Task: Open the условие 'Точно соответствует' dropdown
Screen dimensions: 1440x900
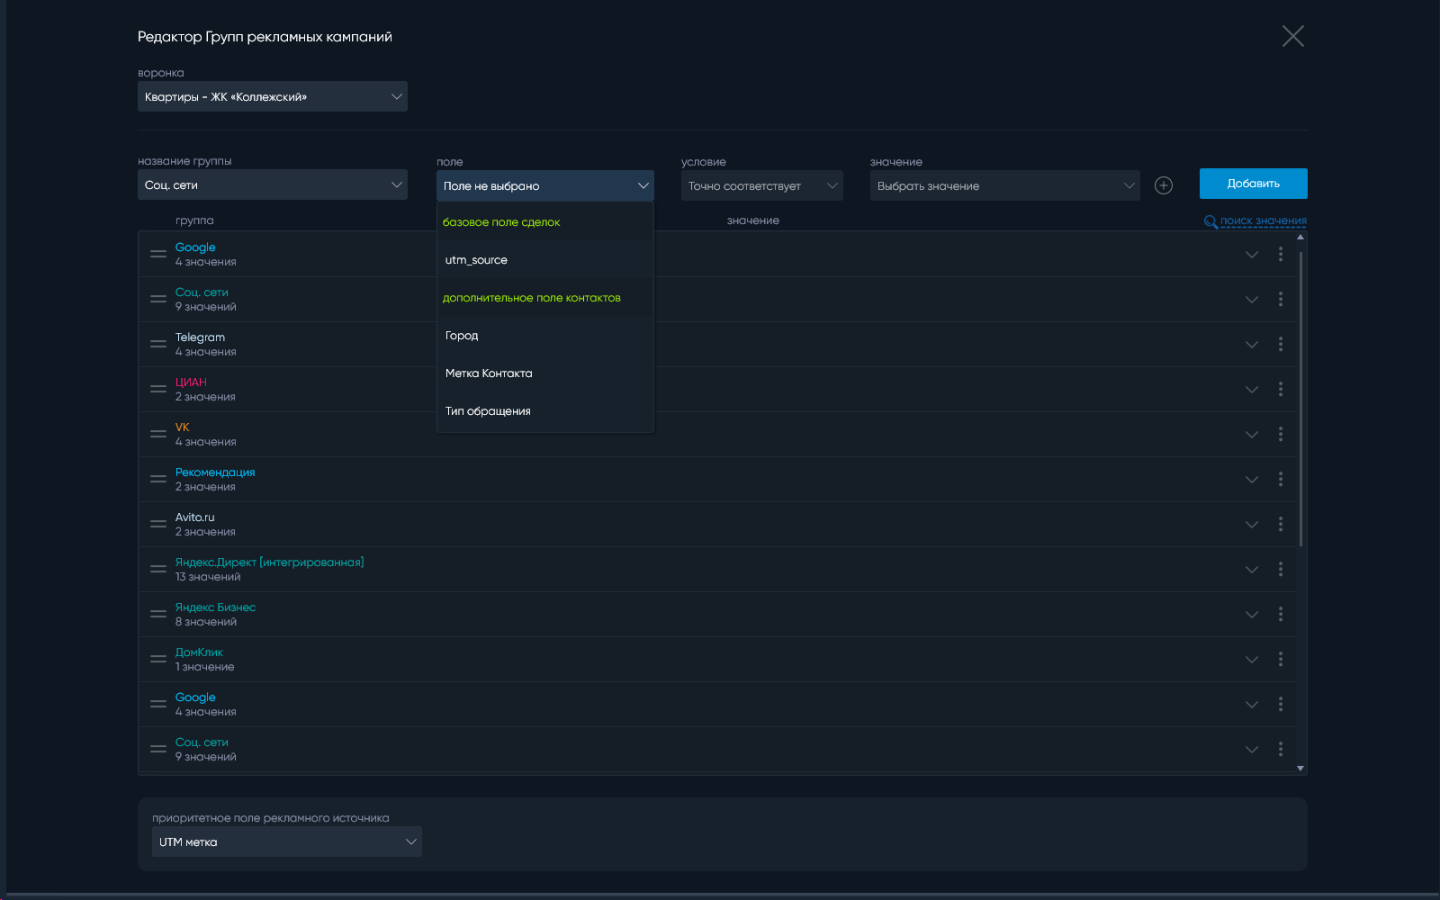Action: click(x=761, y=186)
